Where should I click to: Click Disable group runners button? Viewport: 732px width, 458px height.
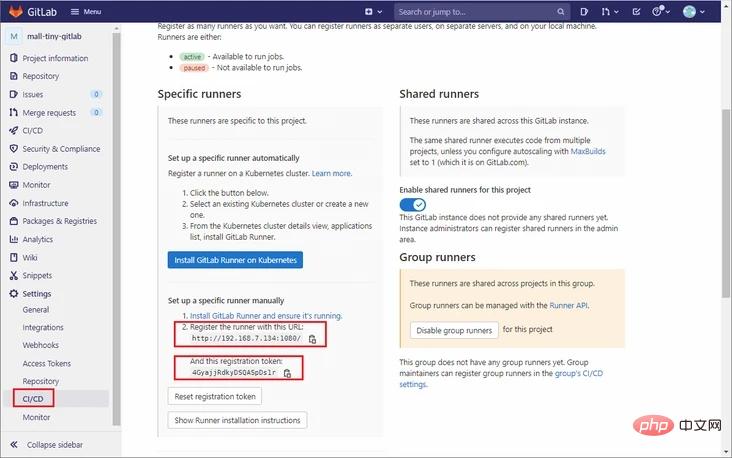point(454,330)
